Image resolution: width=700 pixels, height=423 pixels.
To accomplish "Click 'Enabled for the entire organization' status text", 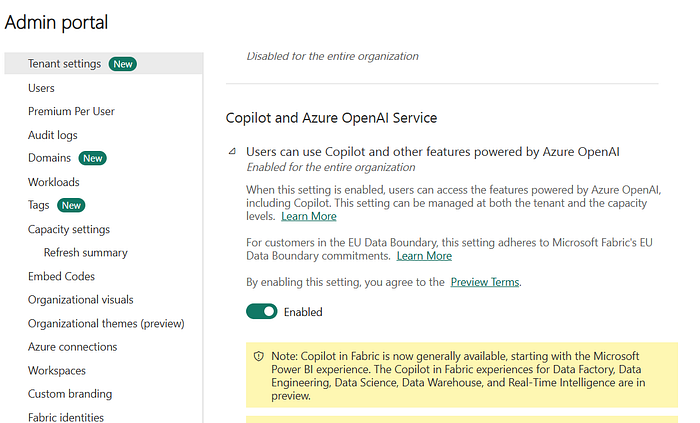I will [x=331, y=167].
